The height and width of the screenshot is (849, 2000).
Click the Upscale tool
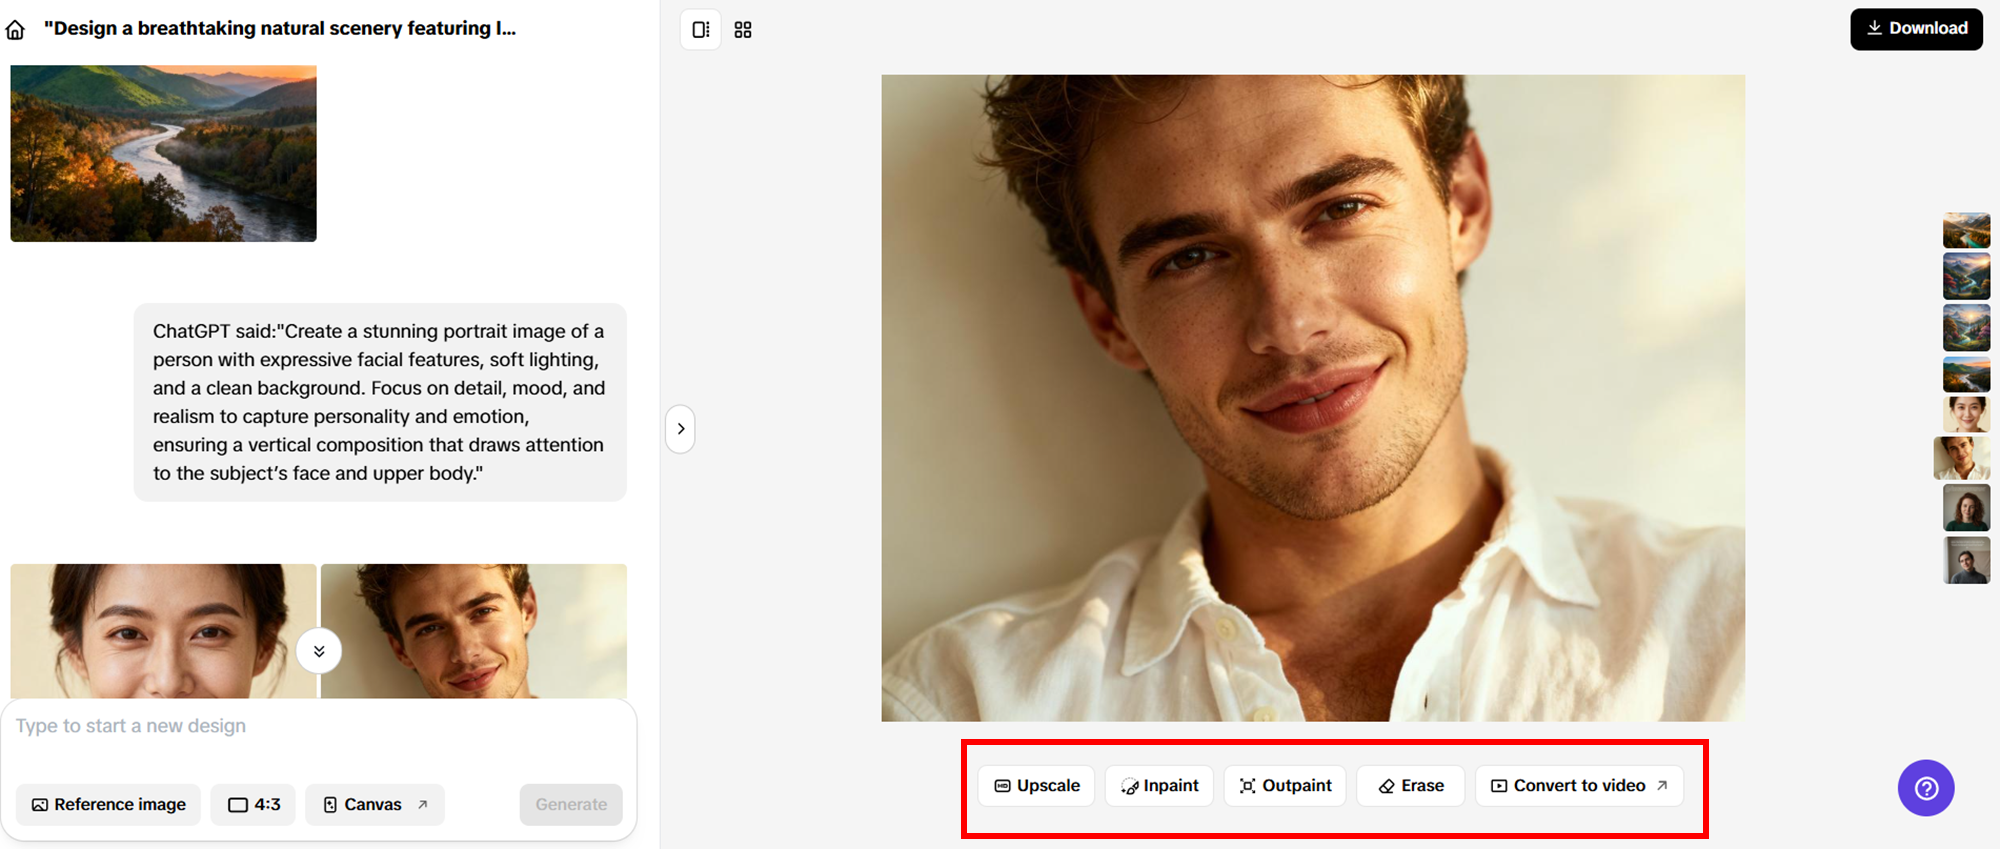(1036, 786)
